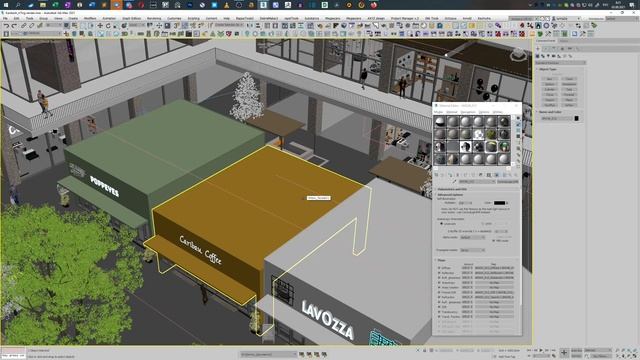Select the Unlink Selection tool

[x=31, y=25]
